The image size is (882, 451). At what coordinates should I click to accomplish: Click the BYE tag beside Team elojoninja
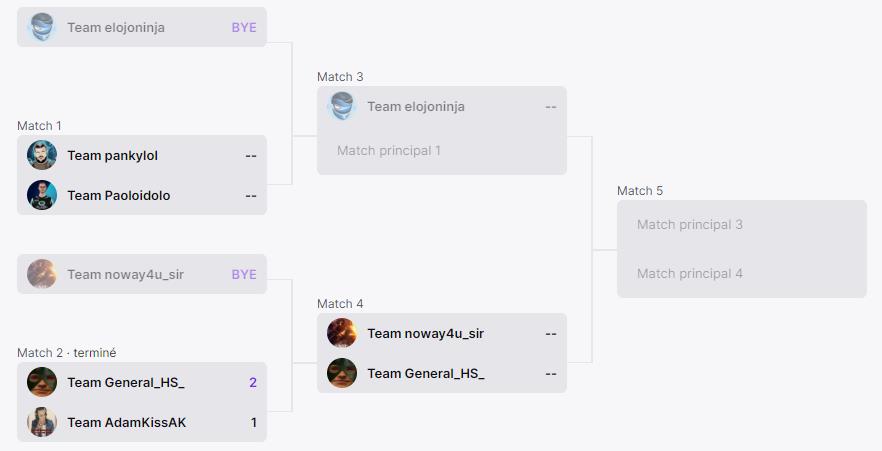pyautogui.click(x=244, y=27)
